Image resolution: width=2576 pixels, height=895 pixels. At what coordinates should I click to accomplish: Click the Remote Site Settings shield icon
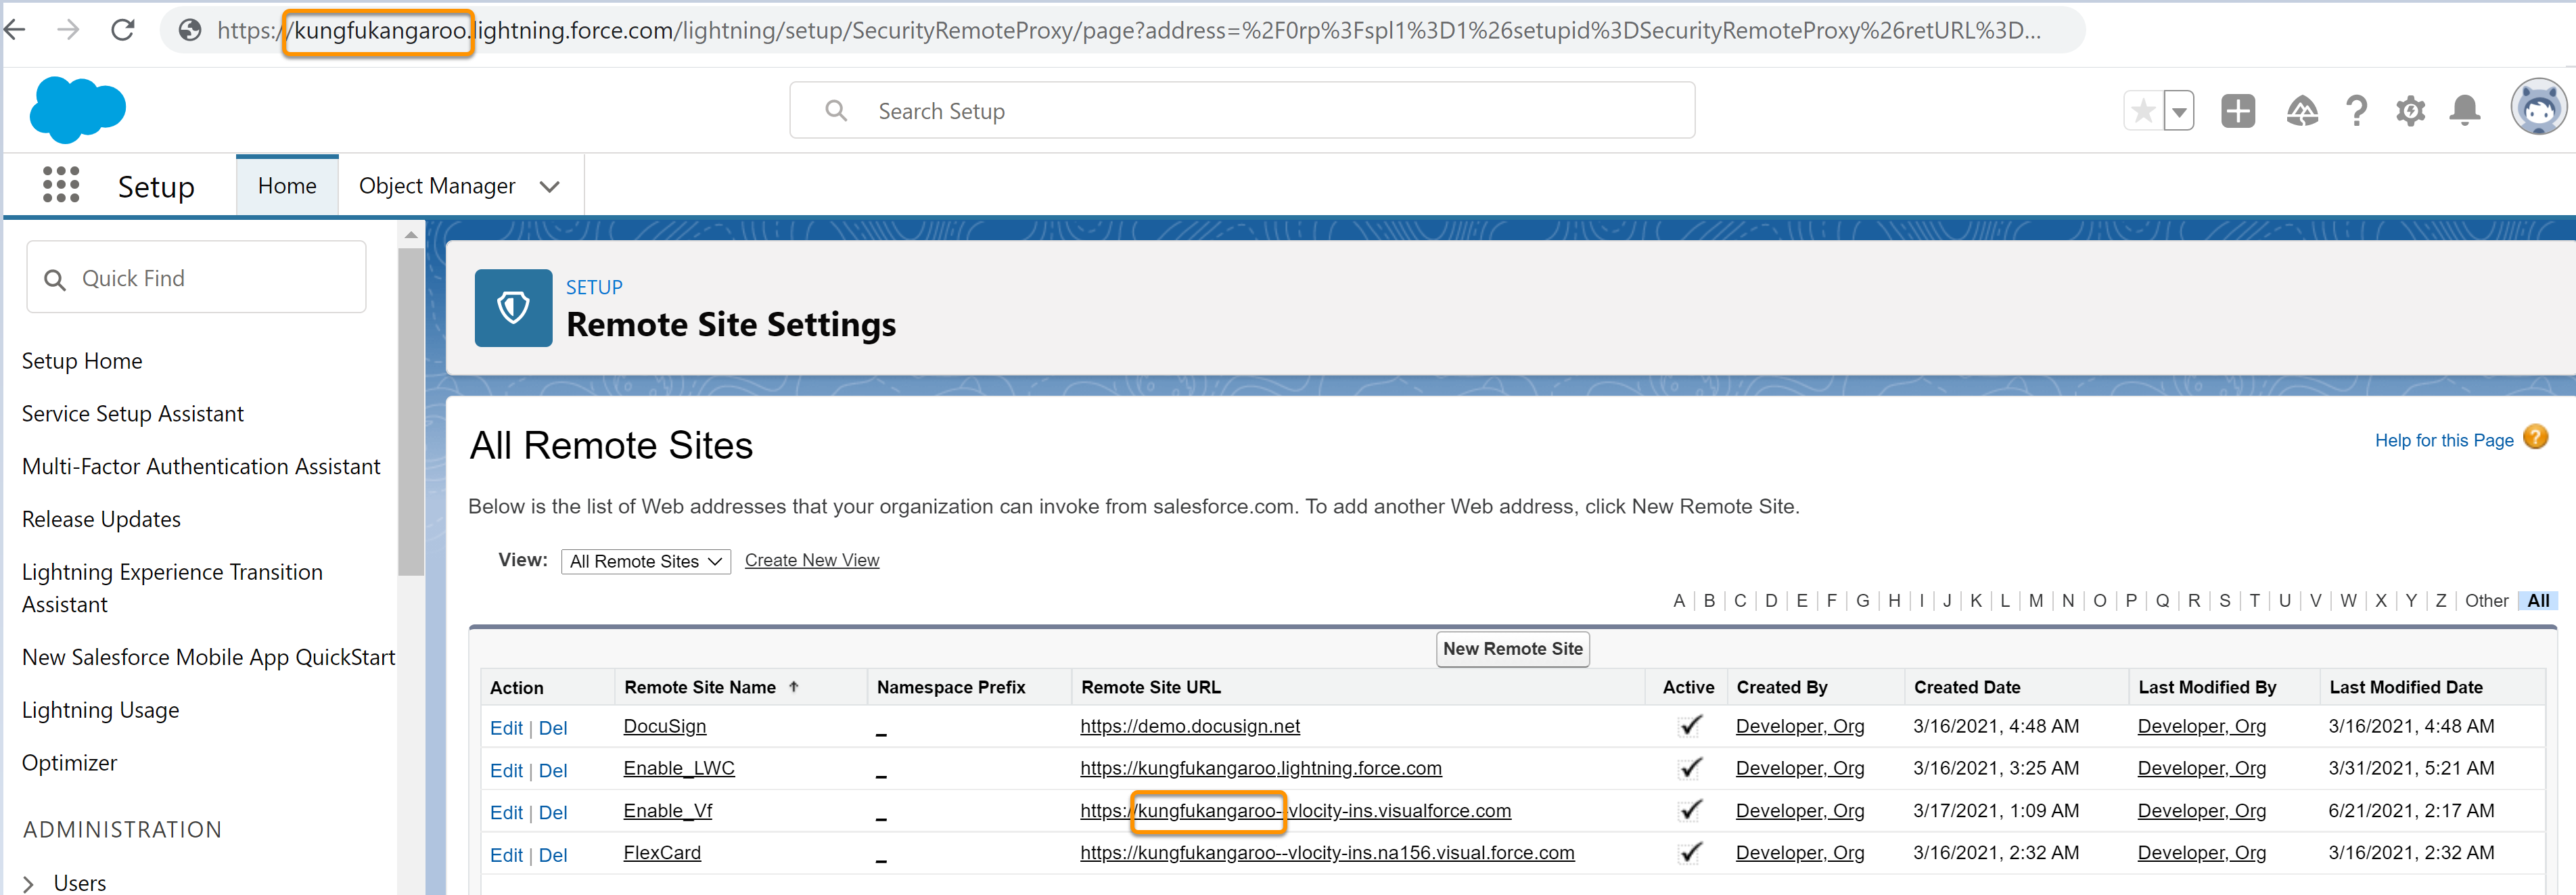513,308
